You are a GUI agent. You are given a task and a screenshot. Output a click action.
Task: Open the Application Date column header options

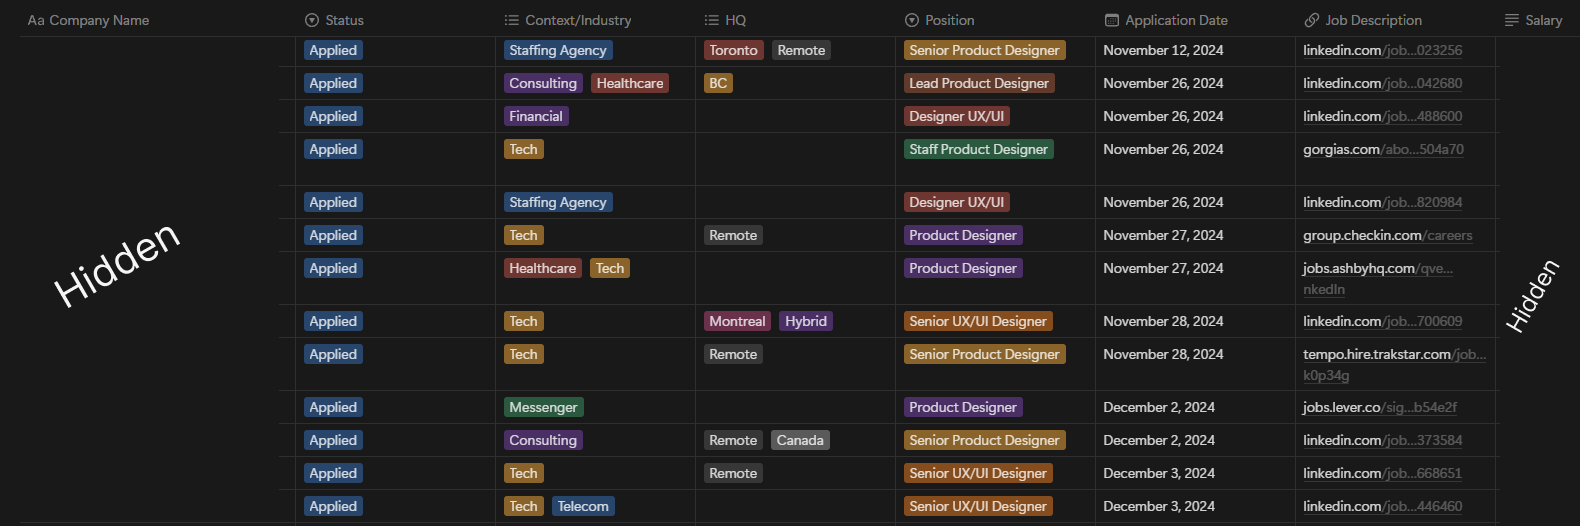1176,20
